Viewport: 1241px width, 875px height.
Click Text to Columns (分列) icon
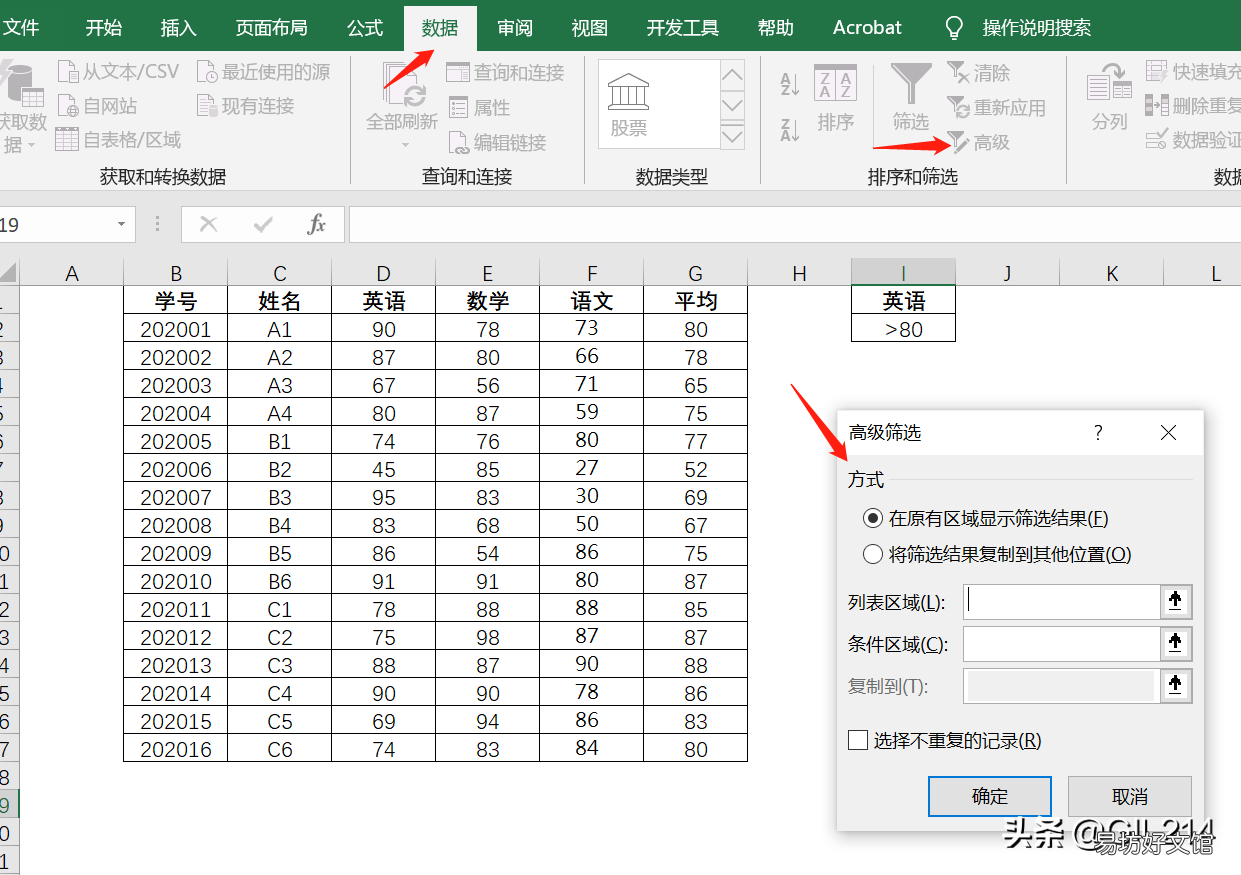pyautogui.click(x=1109, y=83)
